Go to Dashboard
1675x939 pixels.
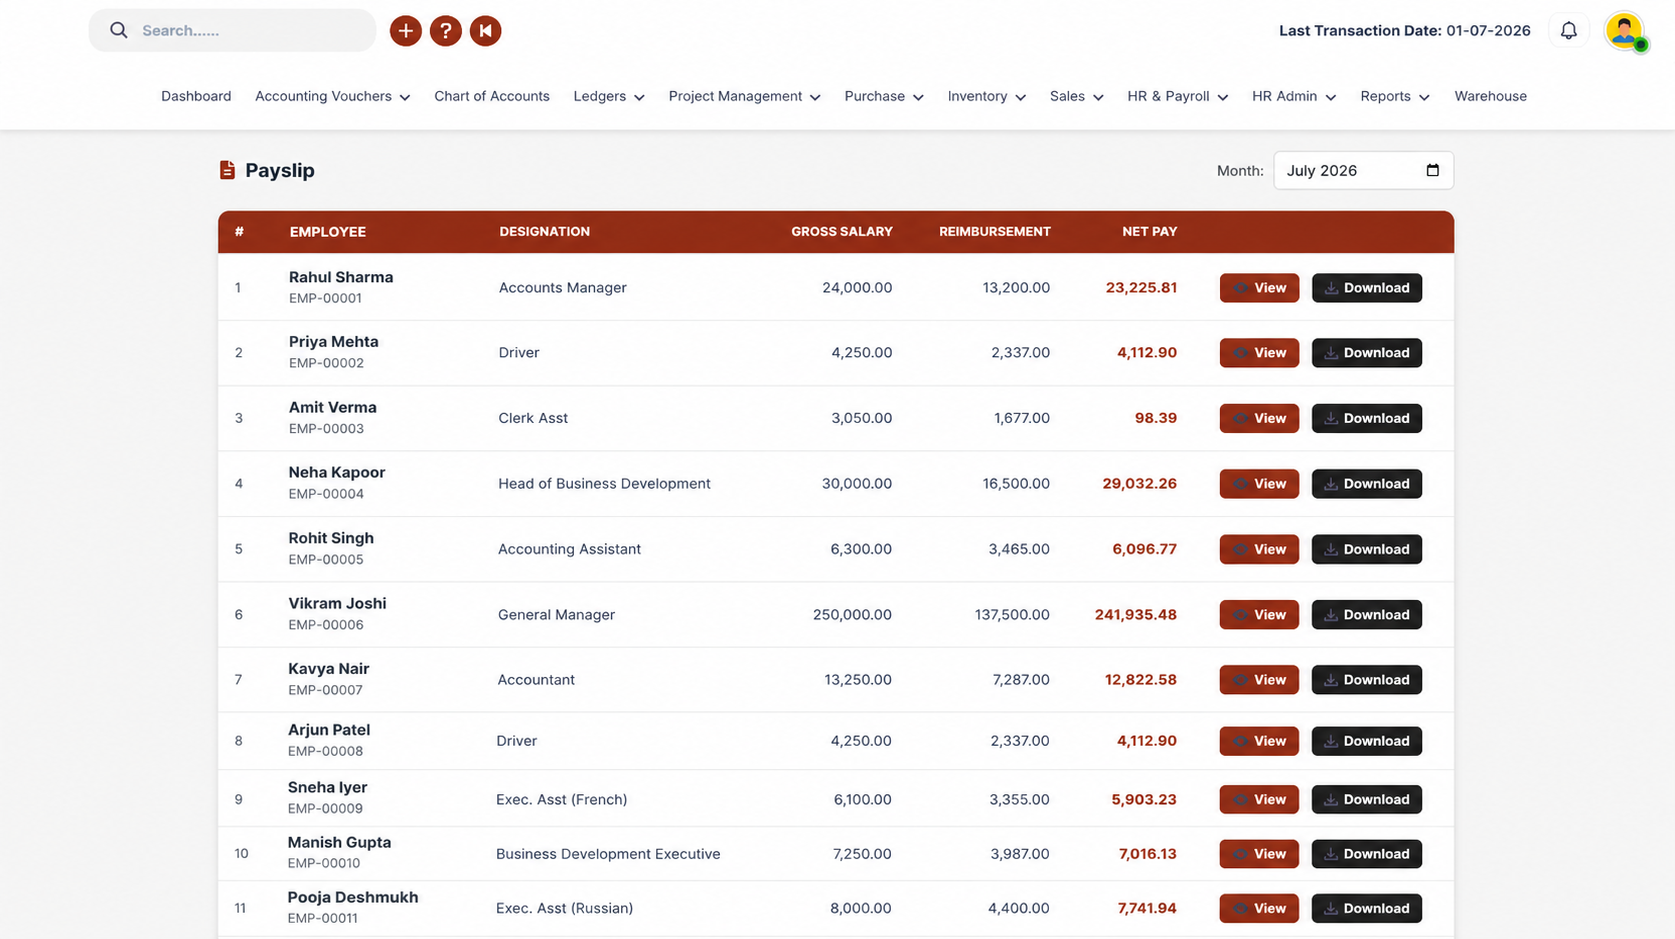(x=196, y=97)
